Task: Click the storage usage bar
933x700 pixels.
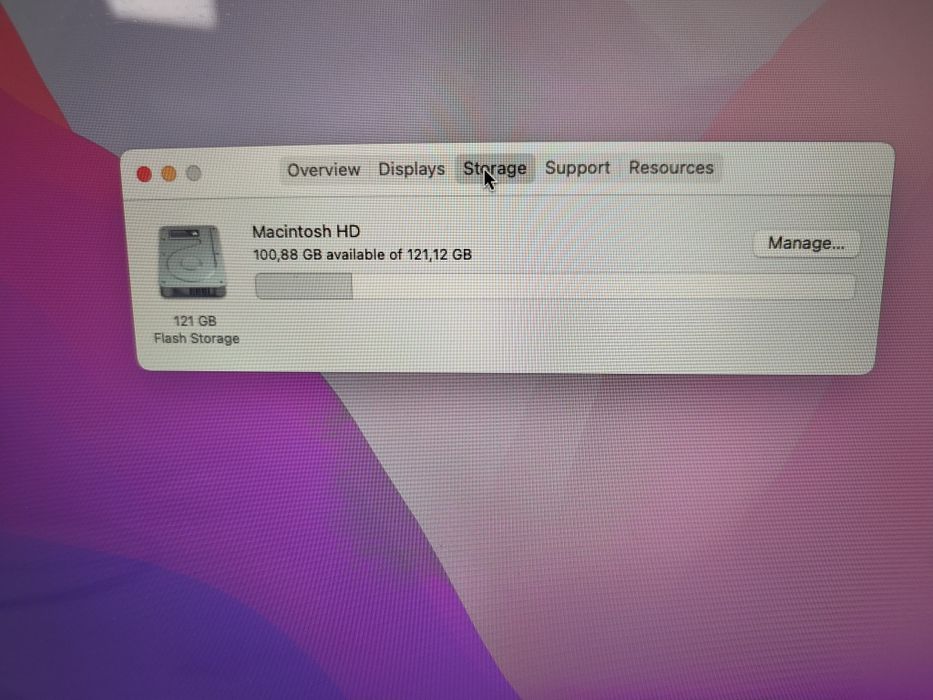Action: click(555, 287)
